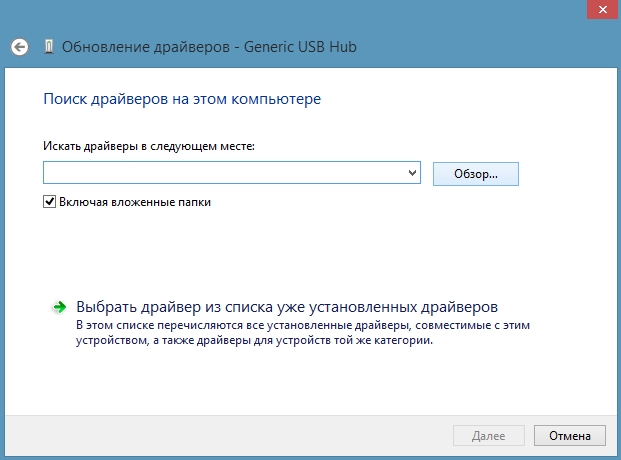The width and height of the screenshot is (621, 460).
Task: Click the Включая вложенные папки label text
Action: (x=135, y=202)
